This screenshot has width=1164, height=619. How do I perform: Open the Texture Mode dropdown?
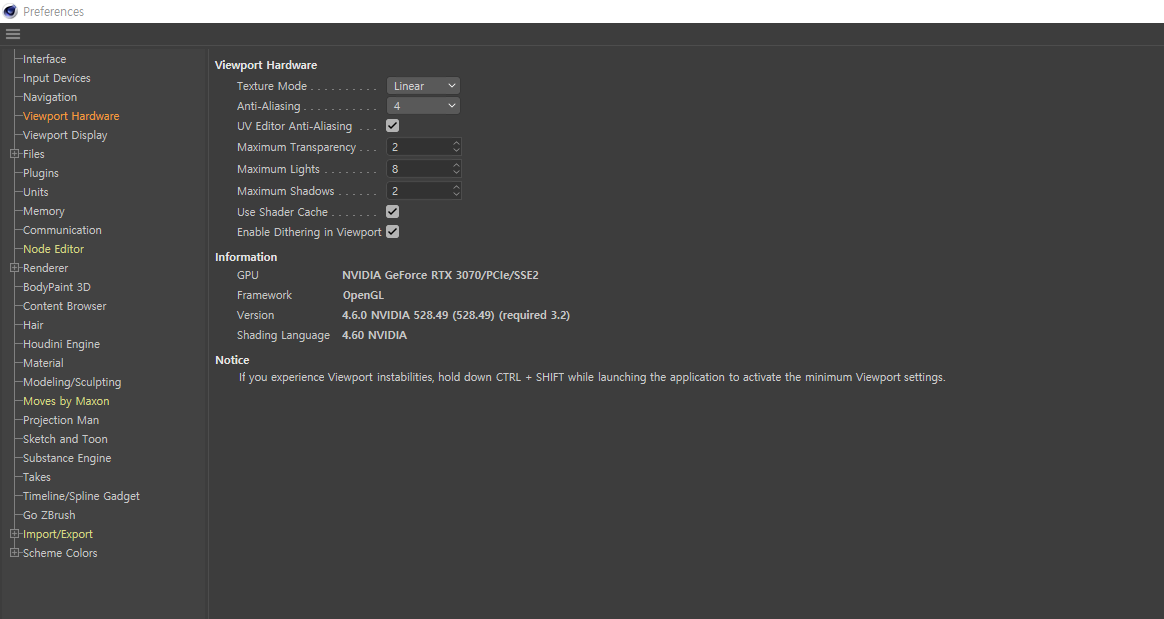(x=423, y=86)
